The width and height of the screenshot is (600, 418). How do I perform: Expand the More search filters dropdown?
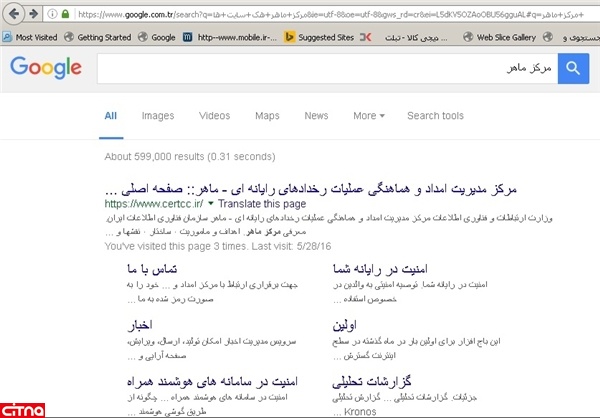click(368, 116)
